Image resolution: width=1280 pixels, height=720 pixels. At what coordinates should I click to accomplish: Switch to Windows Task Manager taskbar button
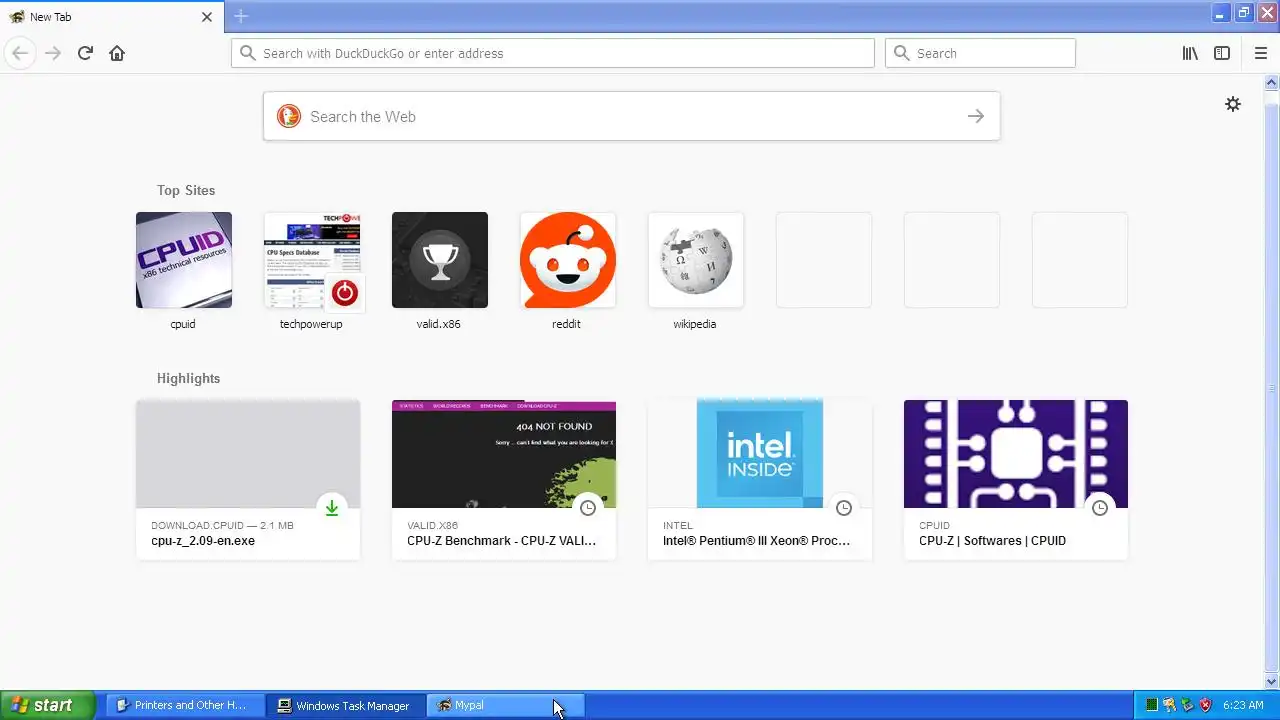(x=345, y=705)
